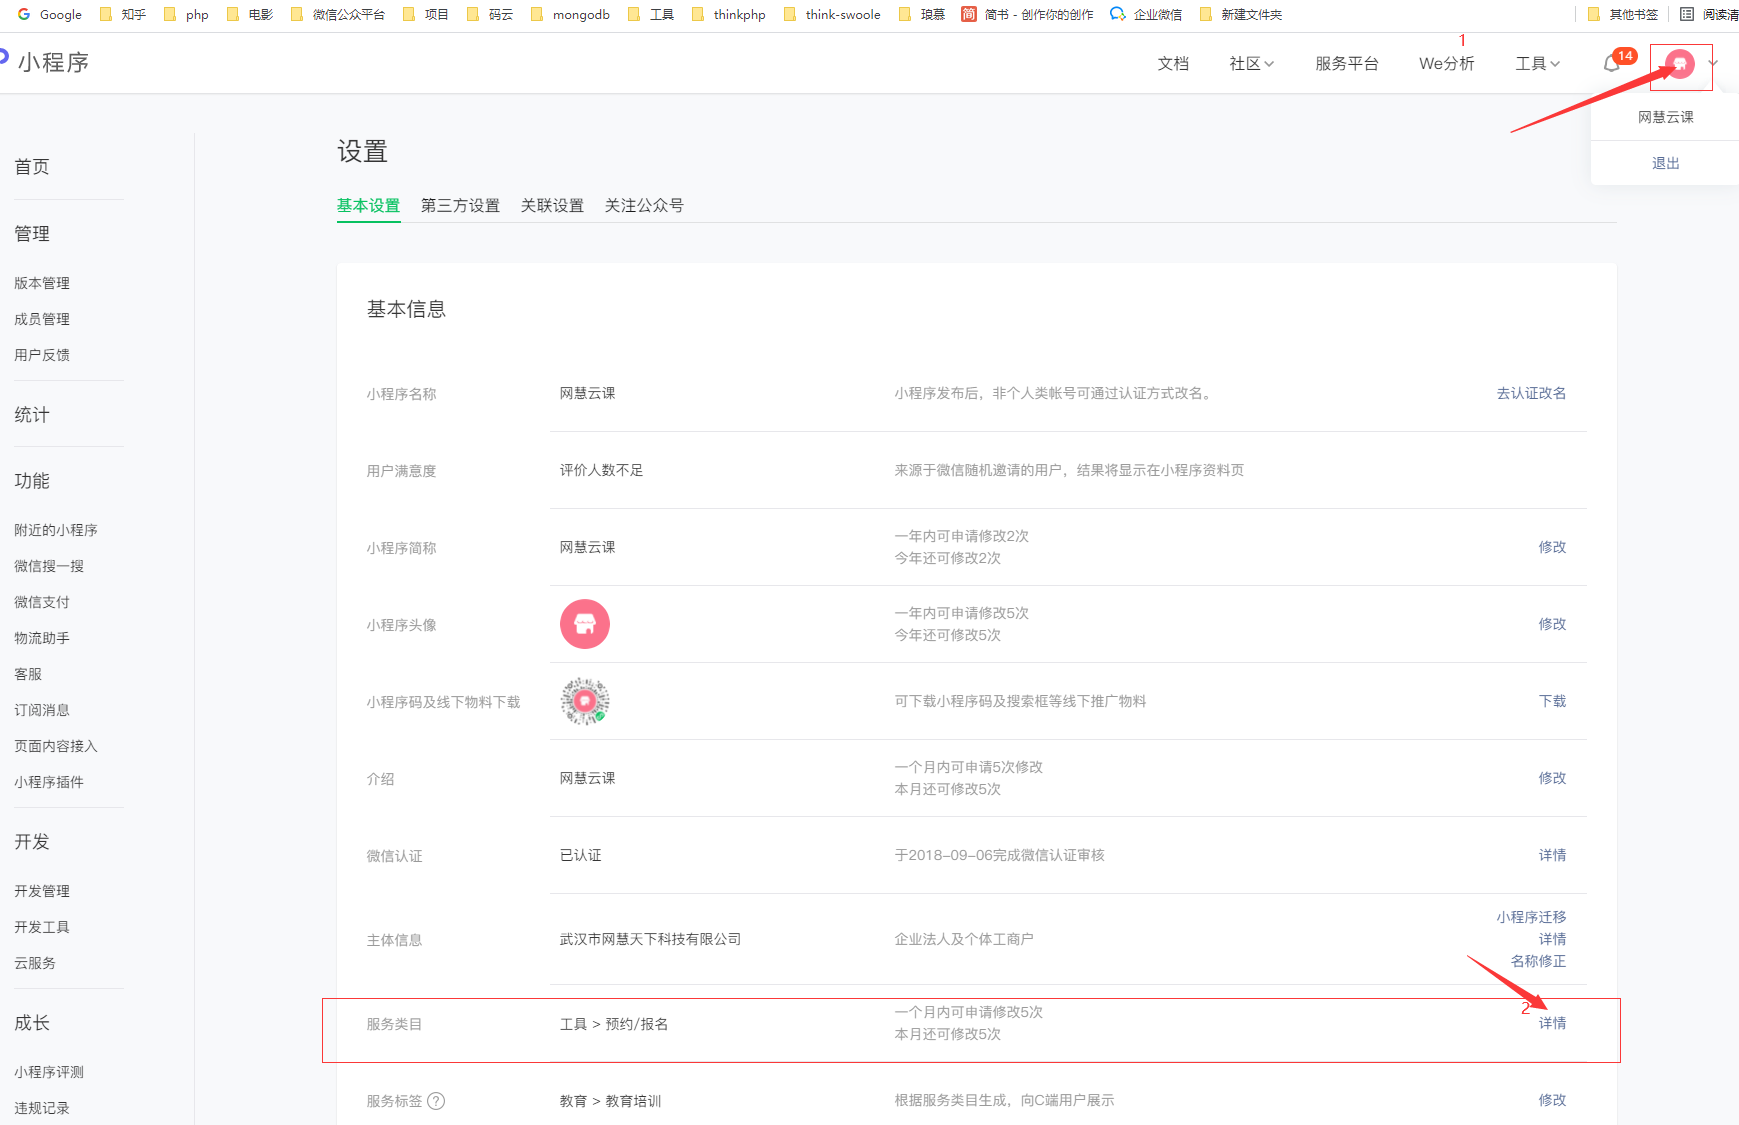The width and height of the screenshot is (1739, 1125).
Task: Open 简书 bookmark
Action: coord(1027,14)
